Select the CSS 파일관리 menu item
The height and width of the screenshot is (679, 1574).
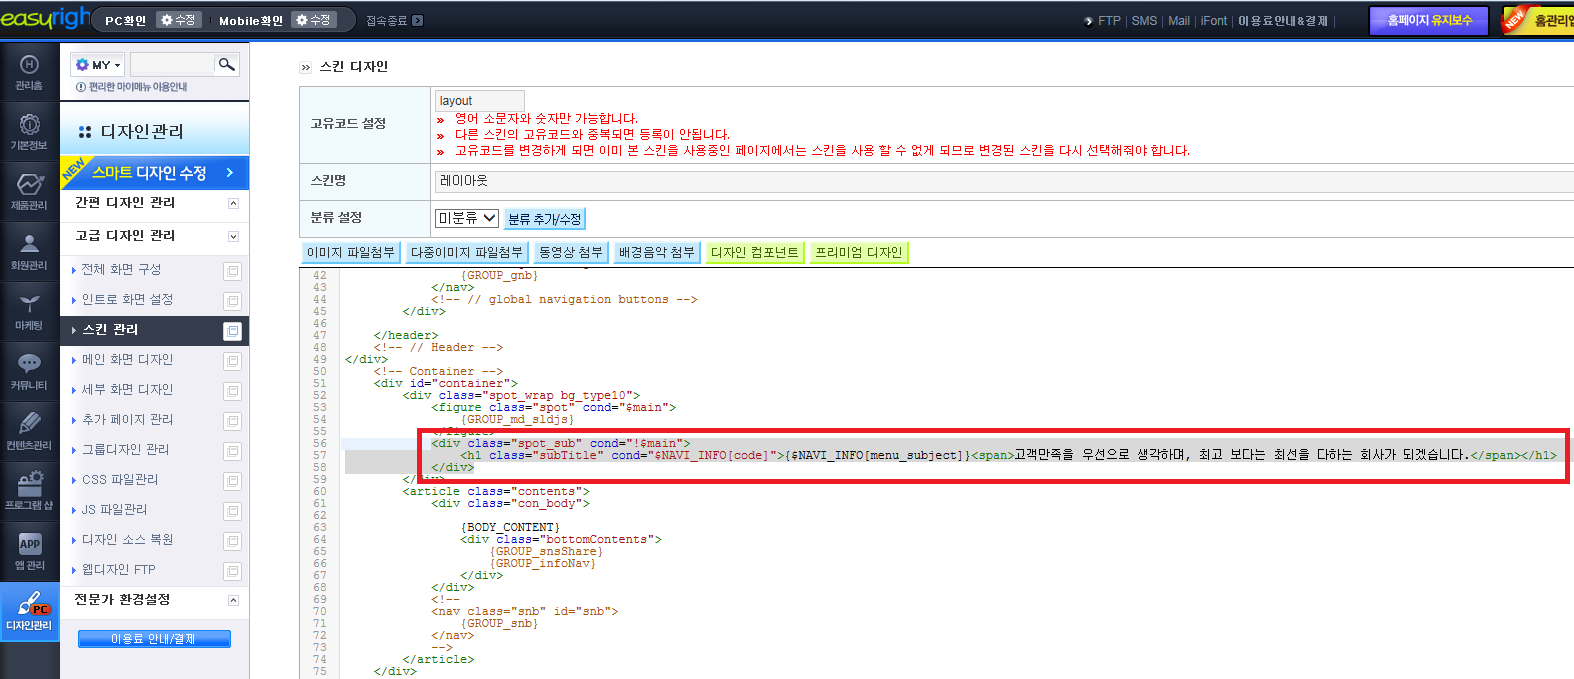[x=120, y=480]
